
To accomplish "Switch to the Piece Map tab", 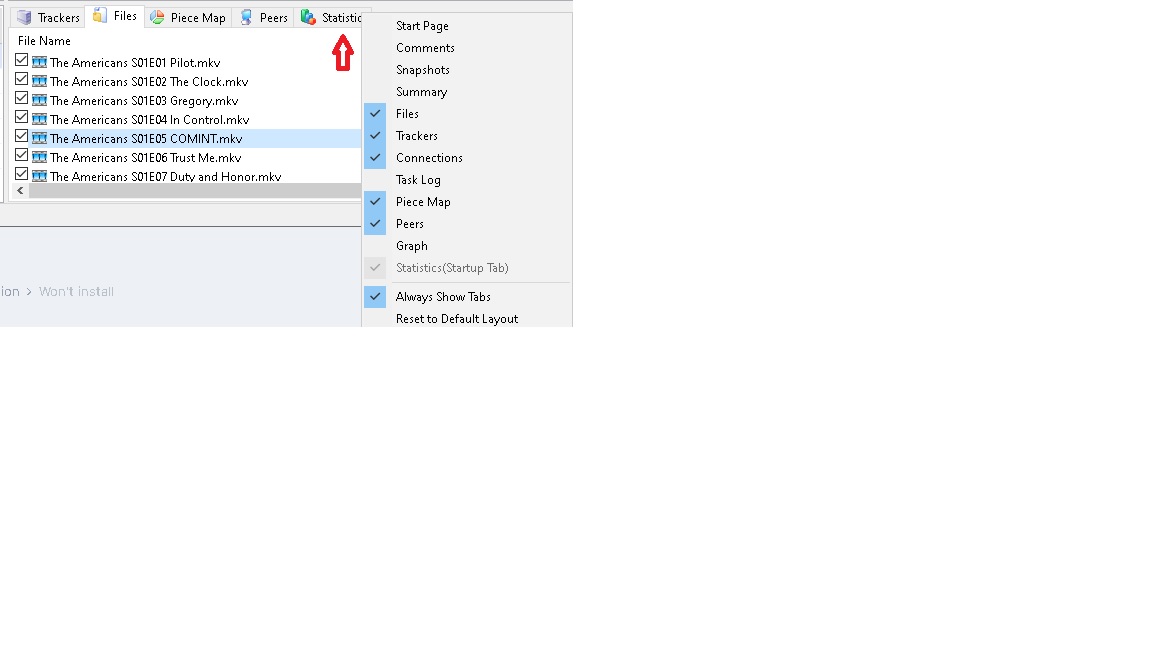I will (188, 18).
